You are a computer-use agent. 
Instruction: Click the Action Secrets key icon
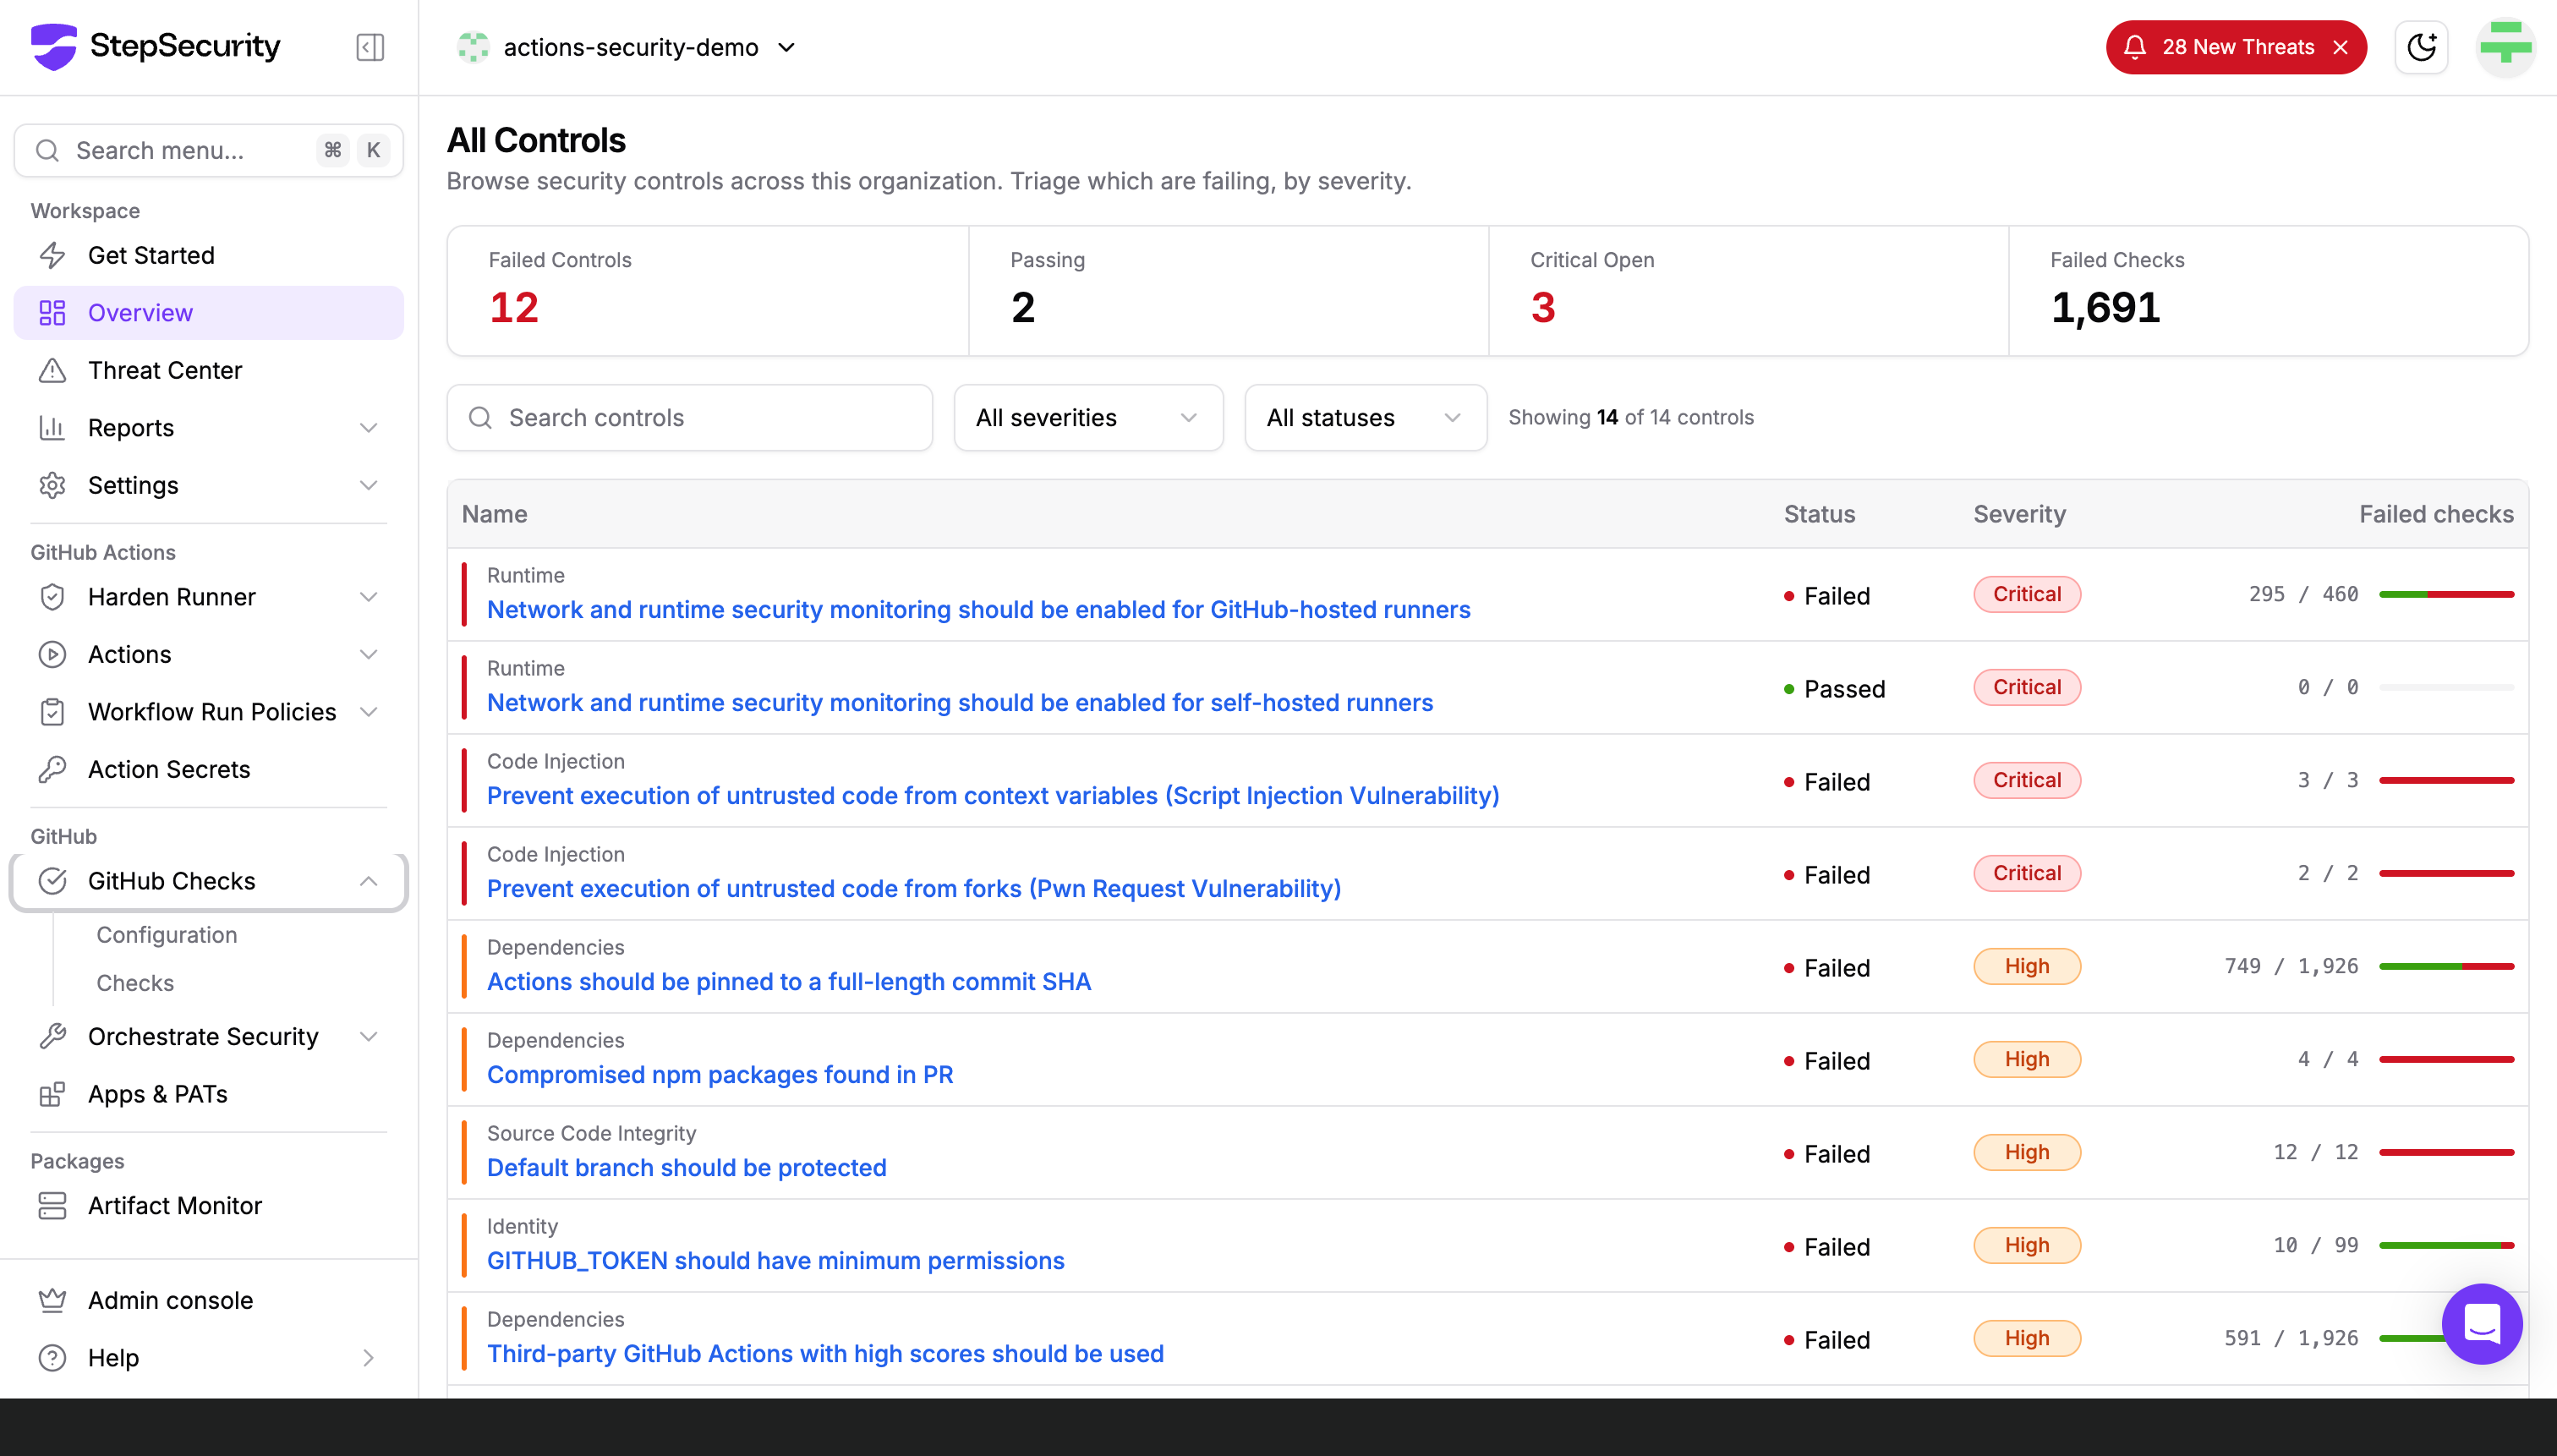pyautogui.click(x=52, y=769)
